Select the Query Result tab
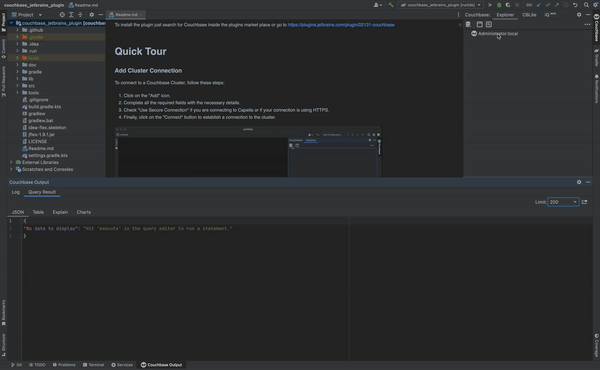This screenshot has height=370, width=600. tap(42, 192)
